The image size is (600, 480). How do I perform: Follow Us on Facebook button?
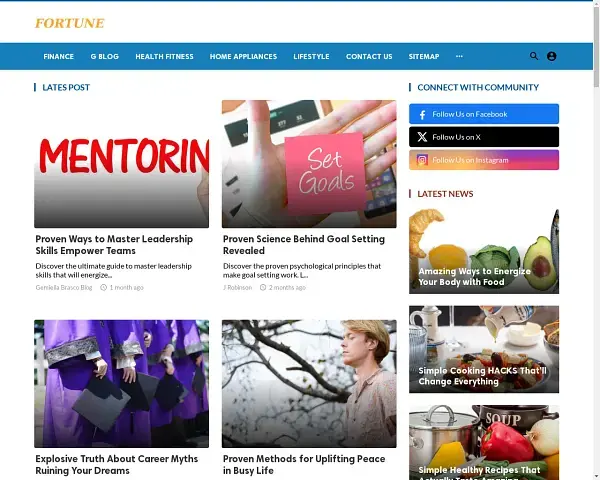pos(484,114)
